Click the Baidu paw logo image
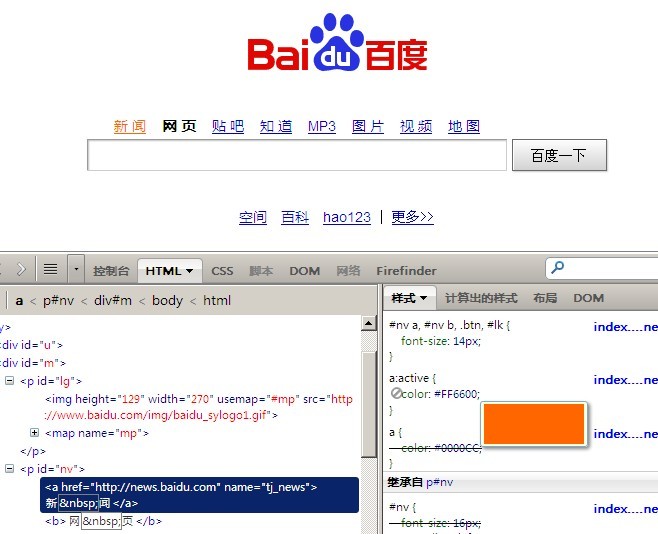The width and height of the screenshot is (658, 534). pos(337,42)
